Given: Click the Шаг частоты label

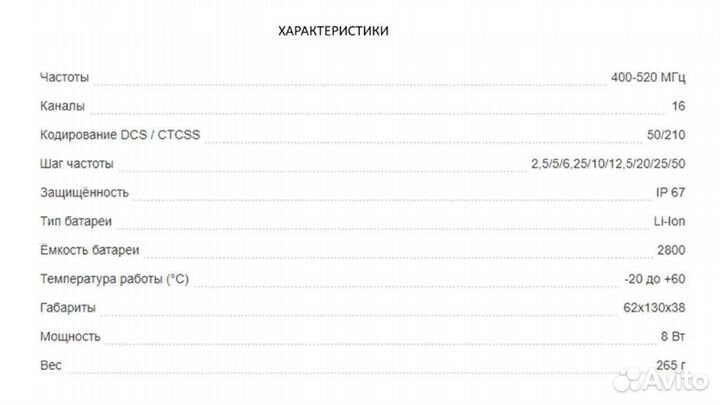Looking at the screenshot, I should [76, 164].
